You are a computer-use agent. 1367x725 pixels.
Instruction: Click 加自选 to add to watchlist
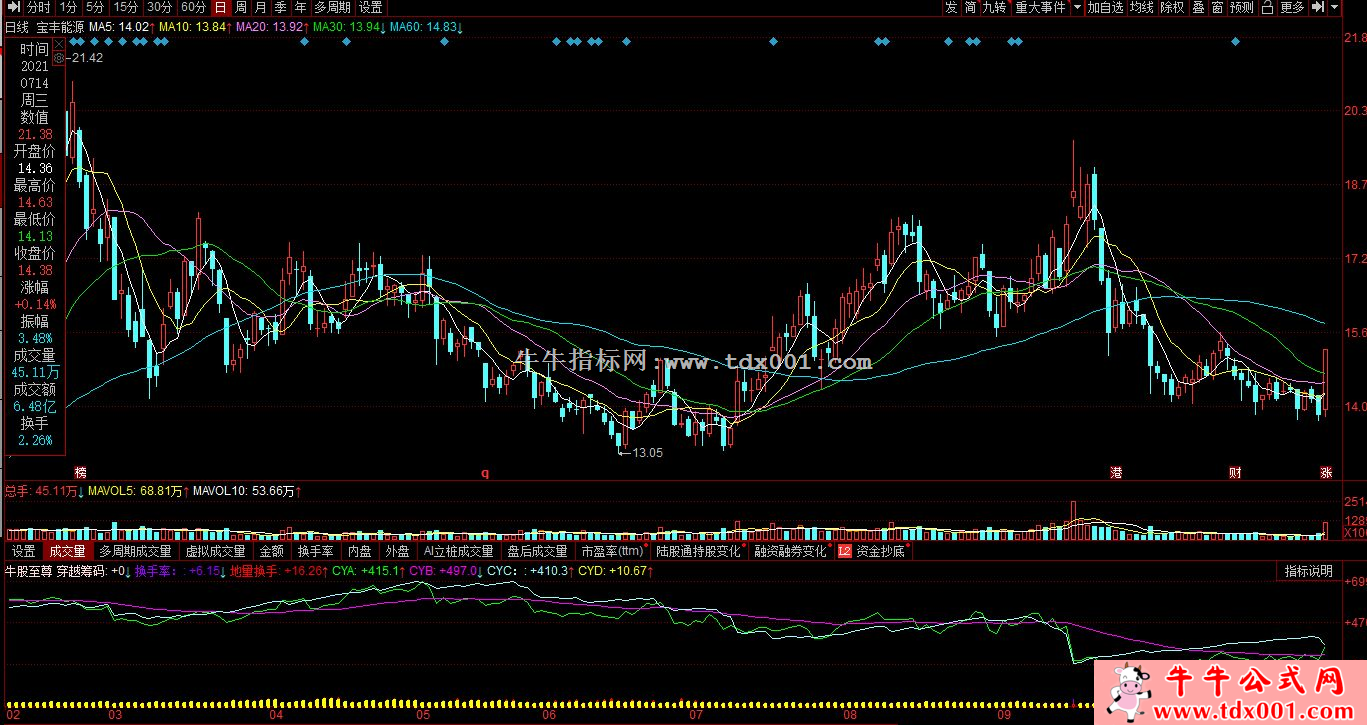click(1106, 7)
